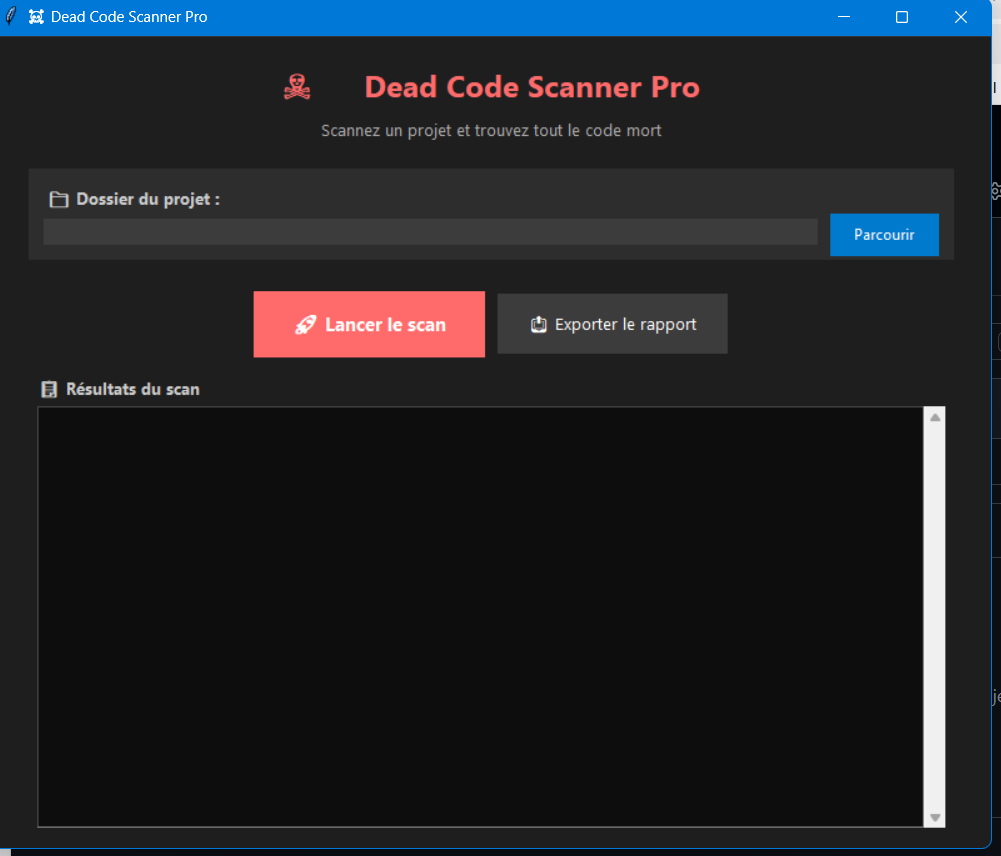Maximize the Dead Code Scanner window
Screen dimensions: 1001x856
coord(901,17)
